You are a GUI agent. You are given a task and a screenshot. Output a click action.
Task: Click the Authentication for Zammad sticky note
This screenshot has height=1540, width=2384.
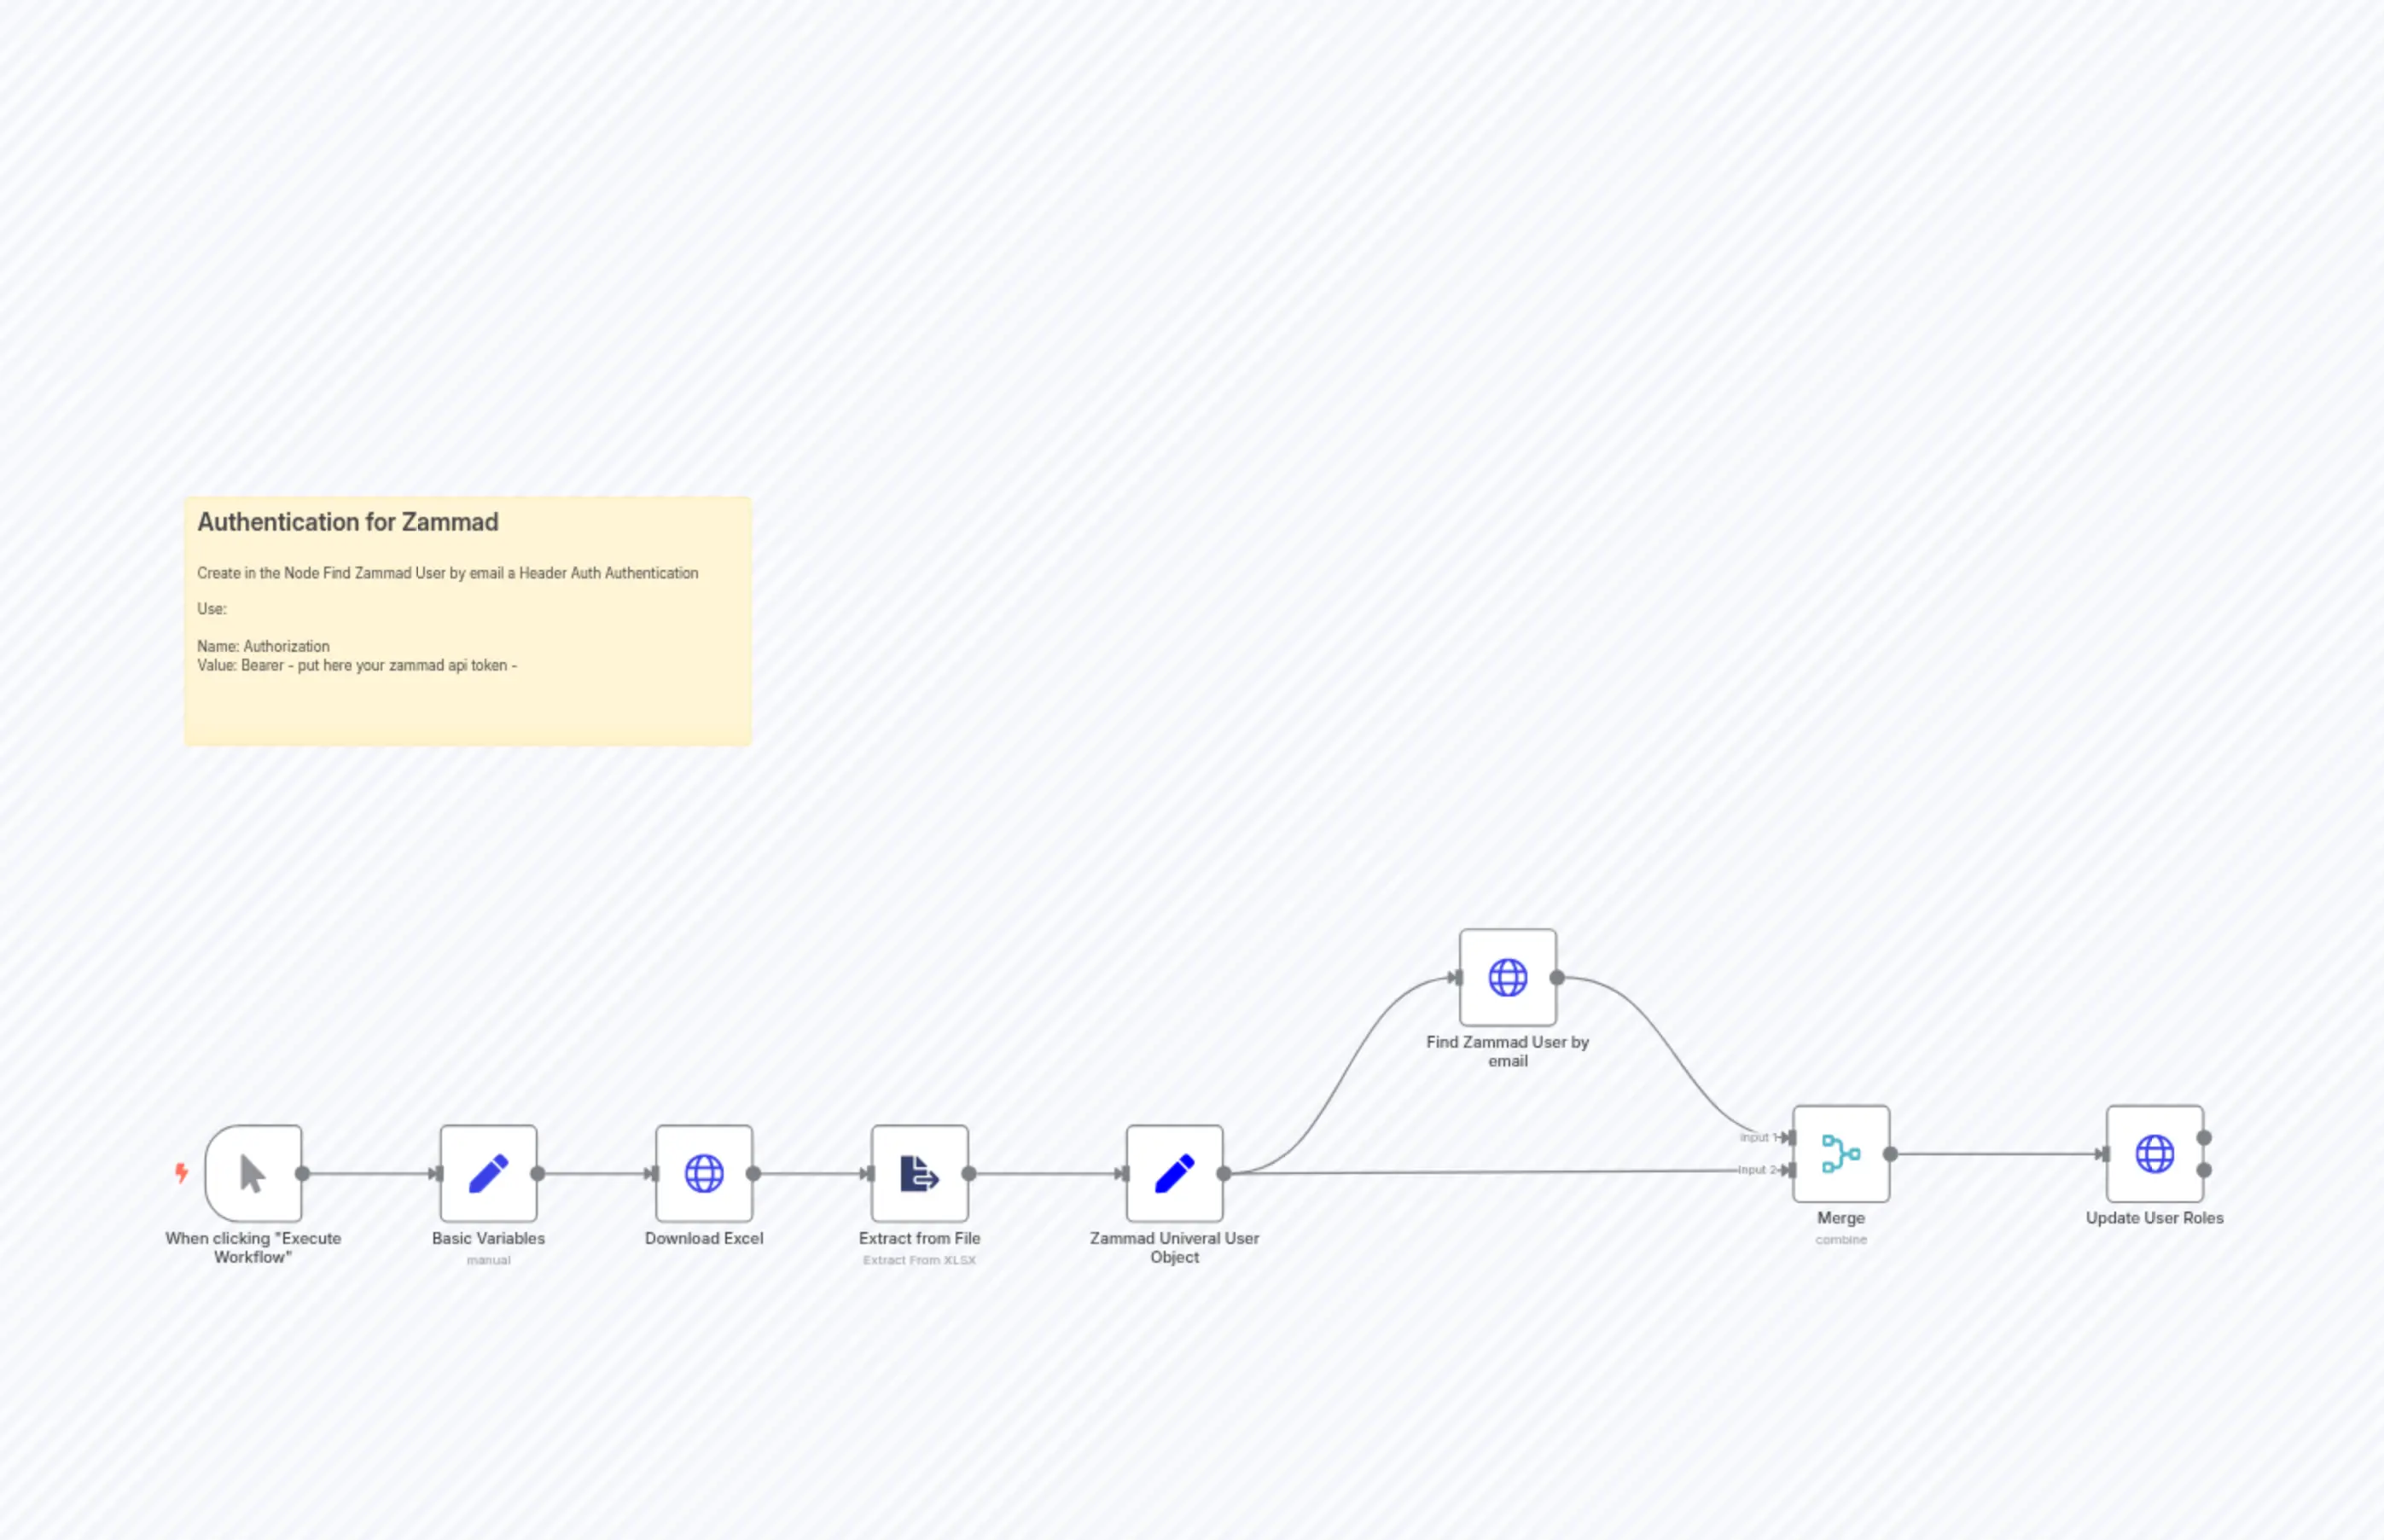tap(467, 620)
